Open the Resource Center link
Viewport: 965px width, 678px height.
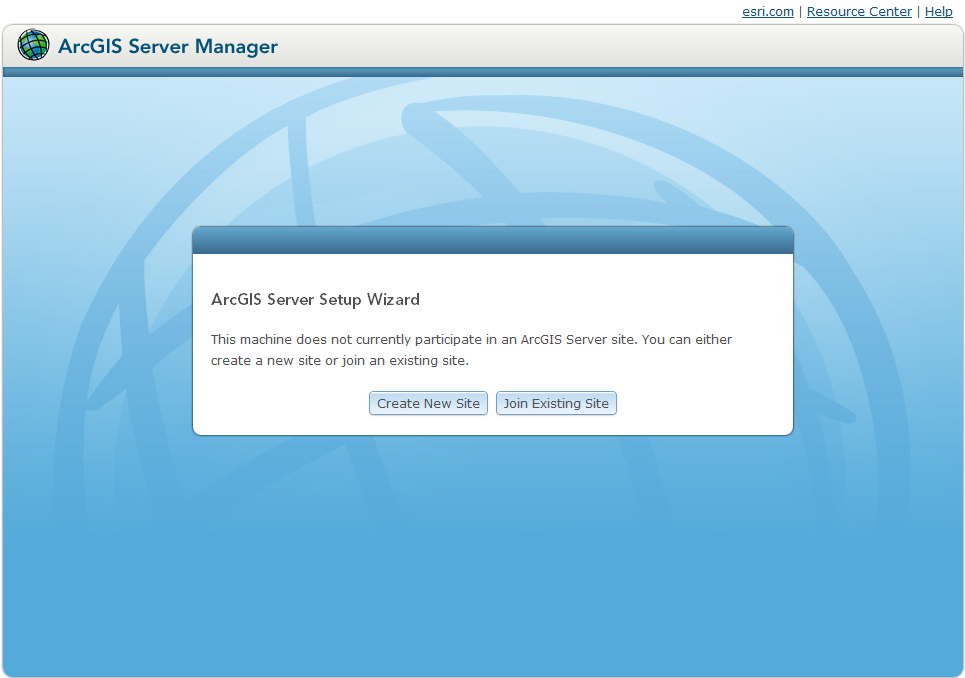[859, 12]
